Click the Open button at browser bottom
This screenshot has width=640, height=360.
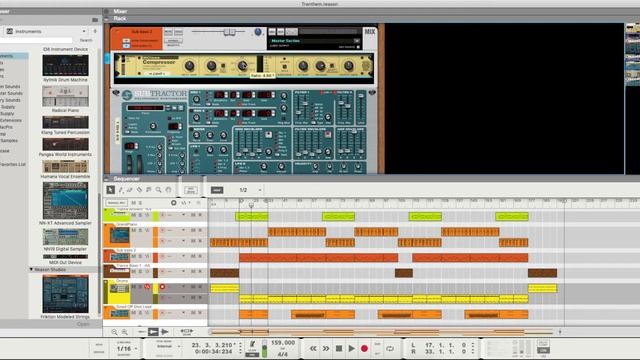(83, 324)
